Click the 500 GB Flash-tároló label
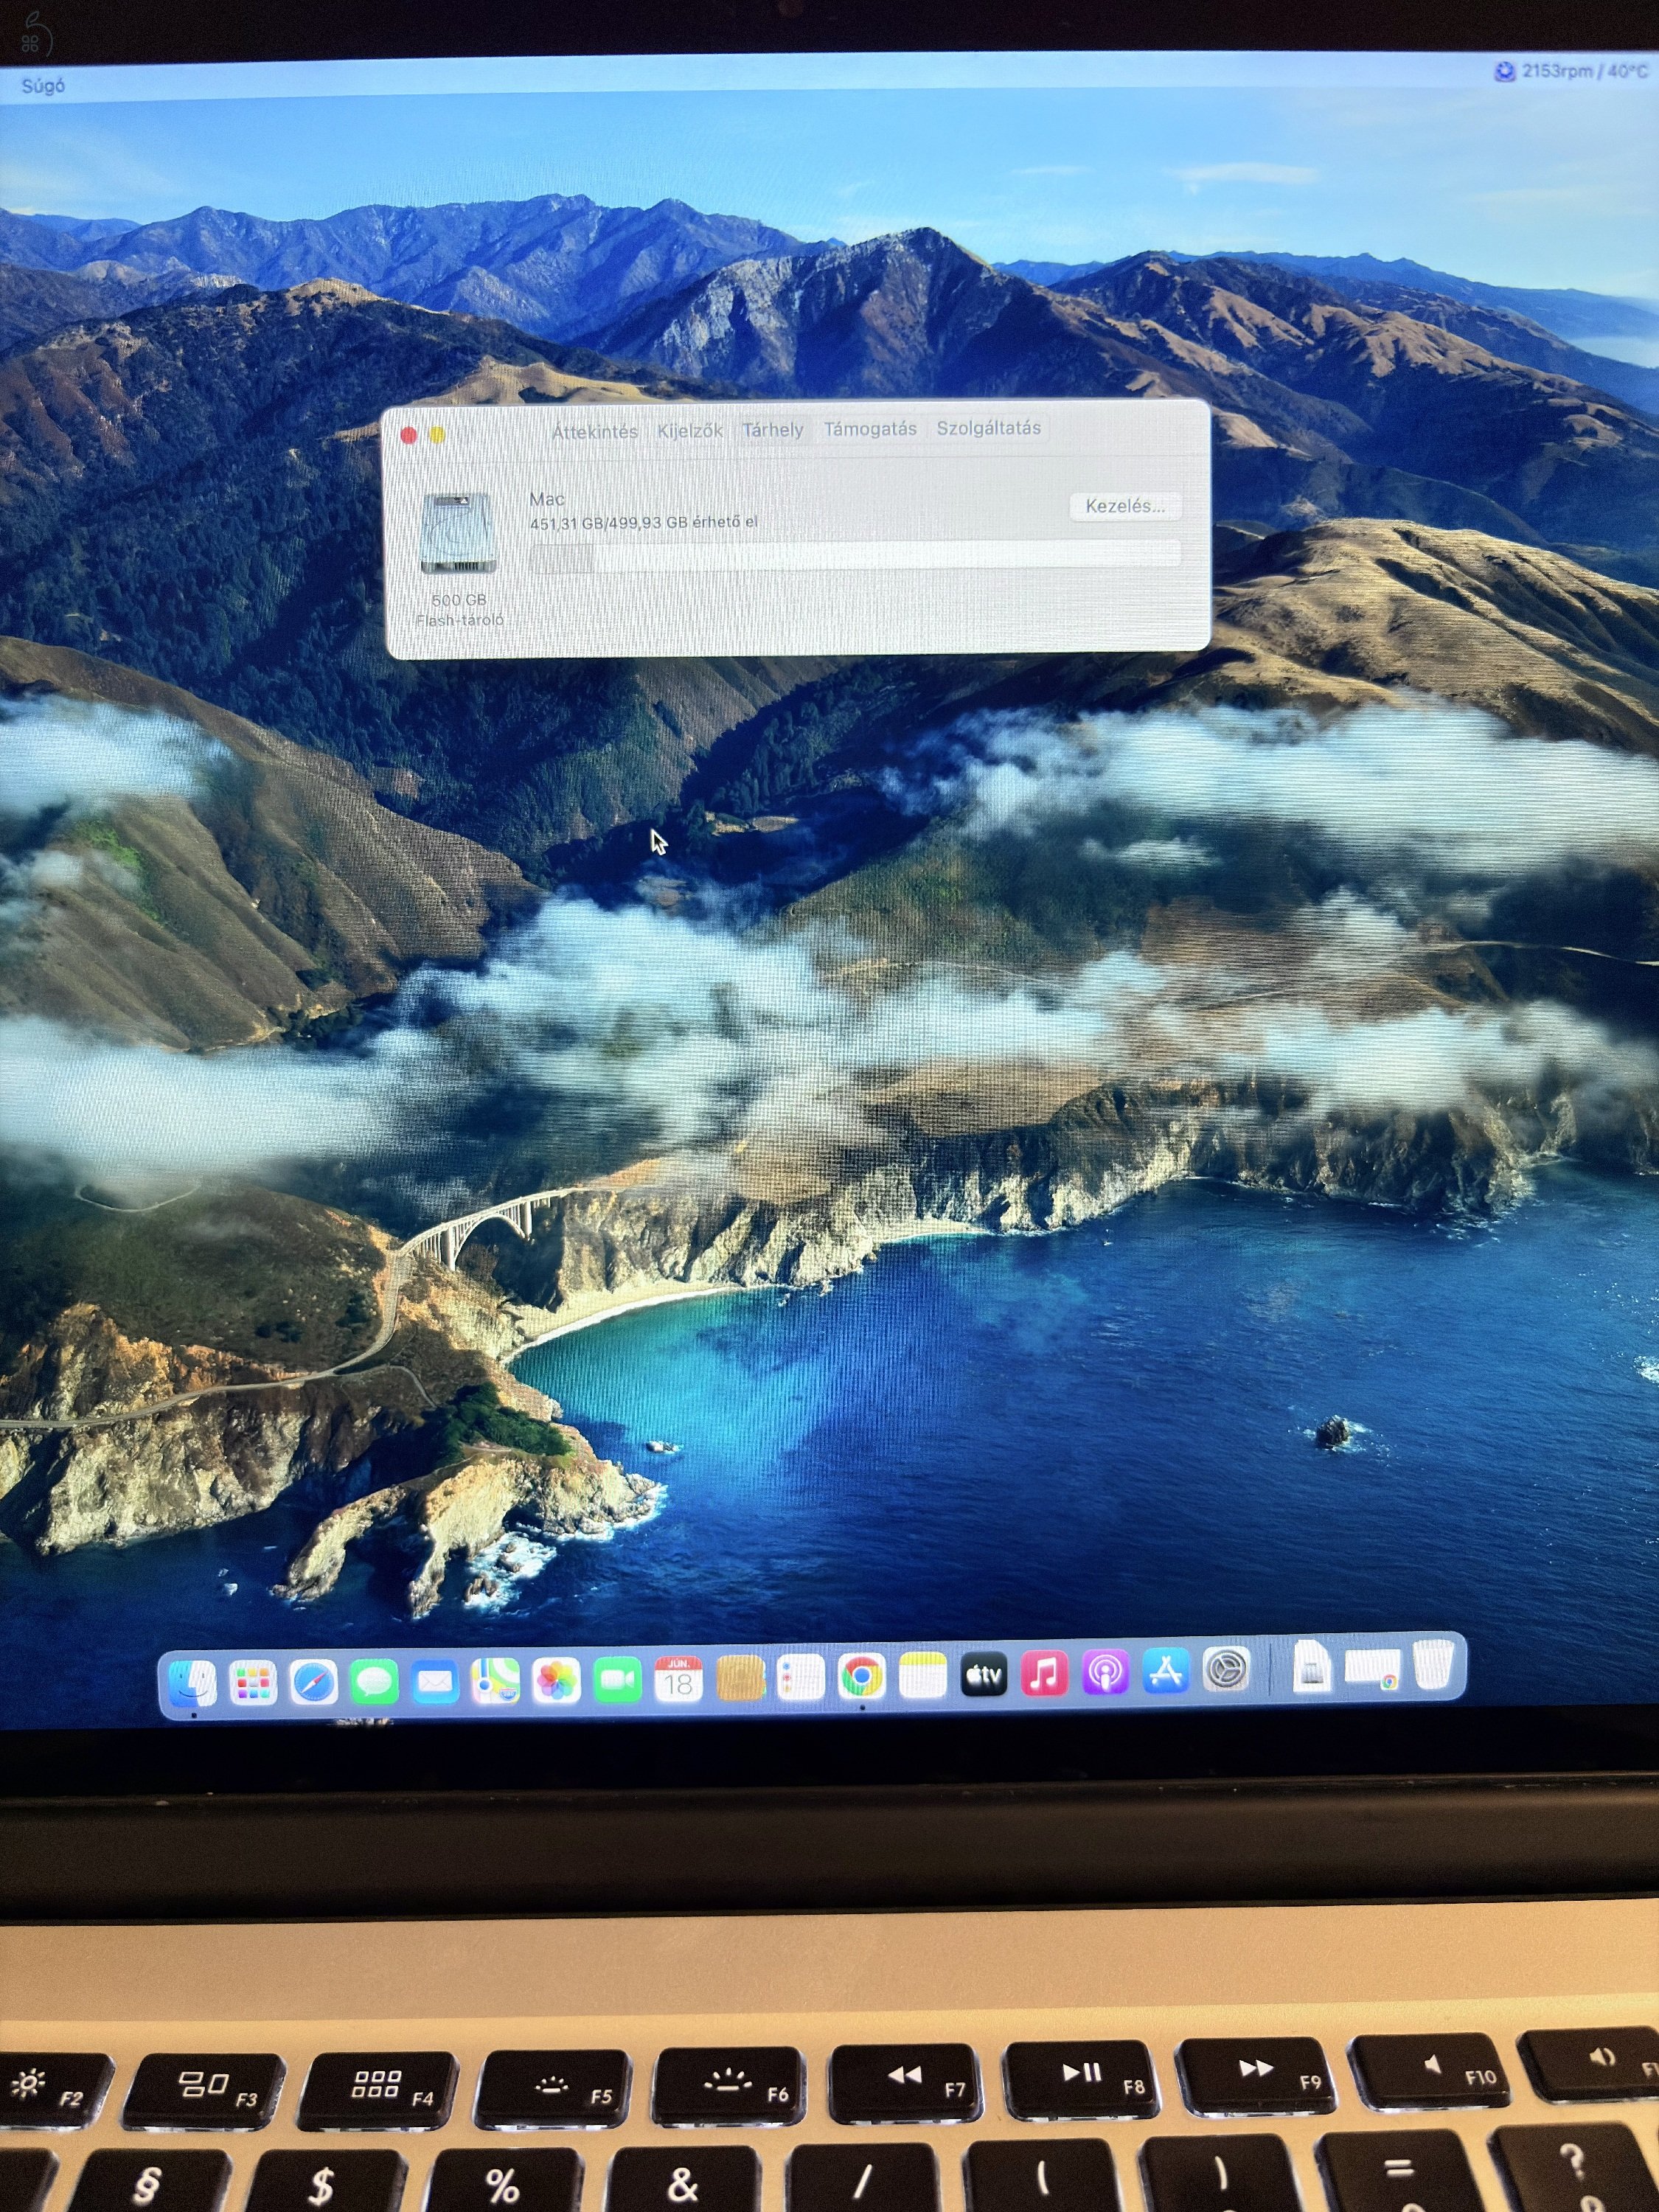 point(459,610)
